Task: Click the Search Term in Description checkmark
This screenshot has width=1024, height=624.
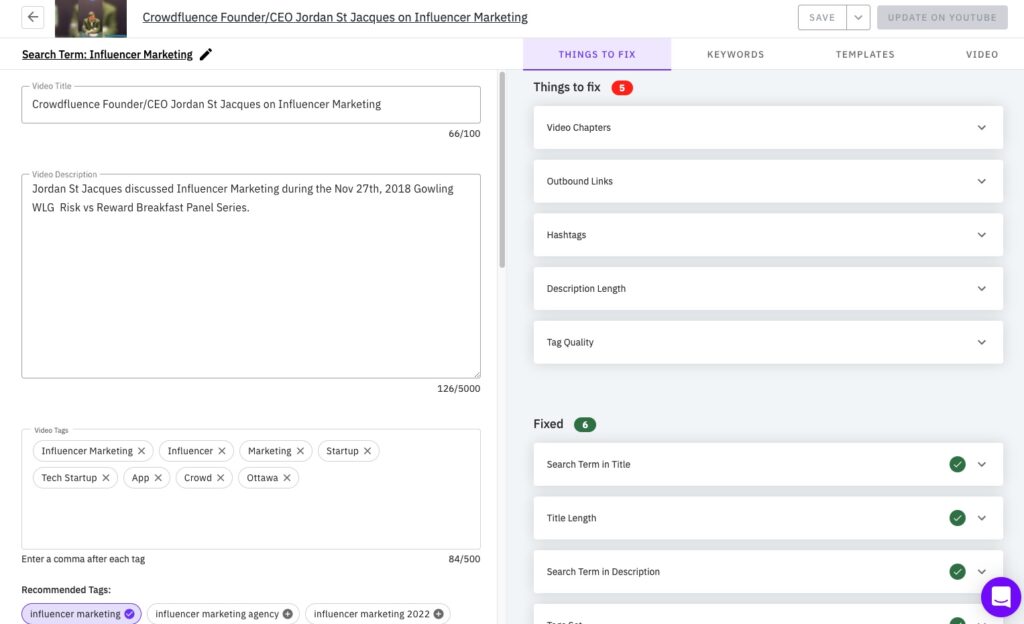Action: [957, 572]
